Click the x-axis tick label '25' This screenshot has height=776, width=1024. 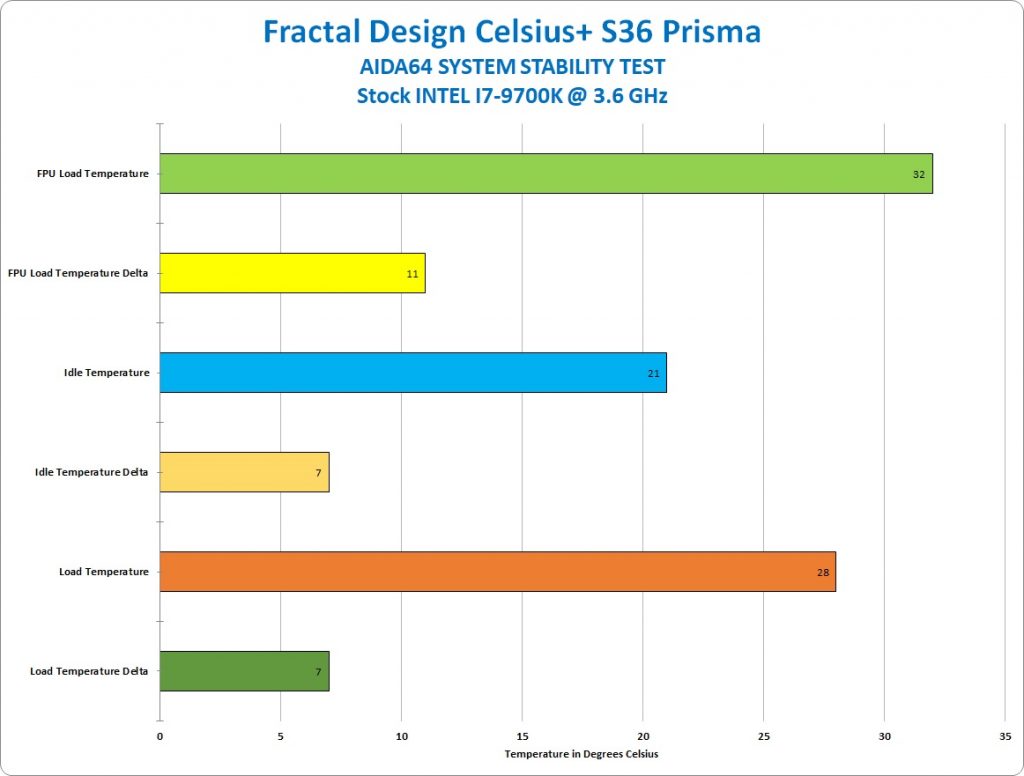763,737
